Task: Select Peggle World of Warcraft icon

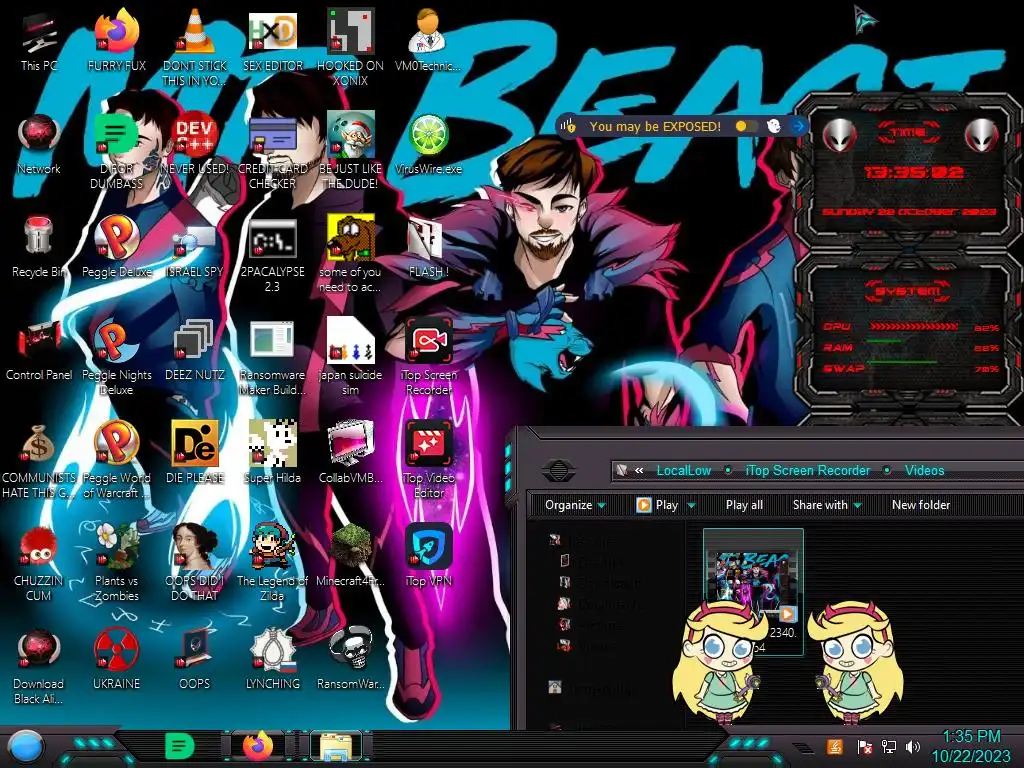Action: (x=117, y=459)
